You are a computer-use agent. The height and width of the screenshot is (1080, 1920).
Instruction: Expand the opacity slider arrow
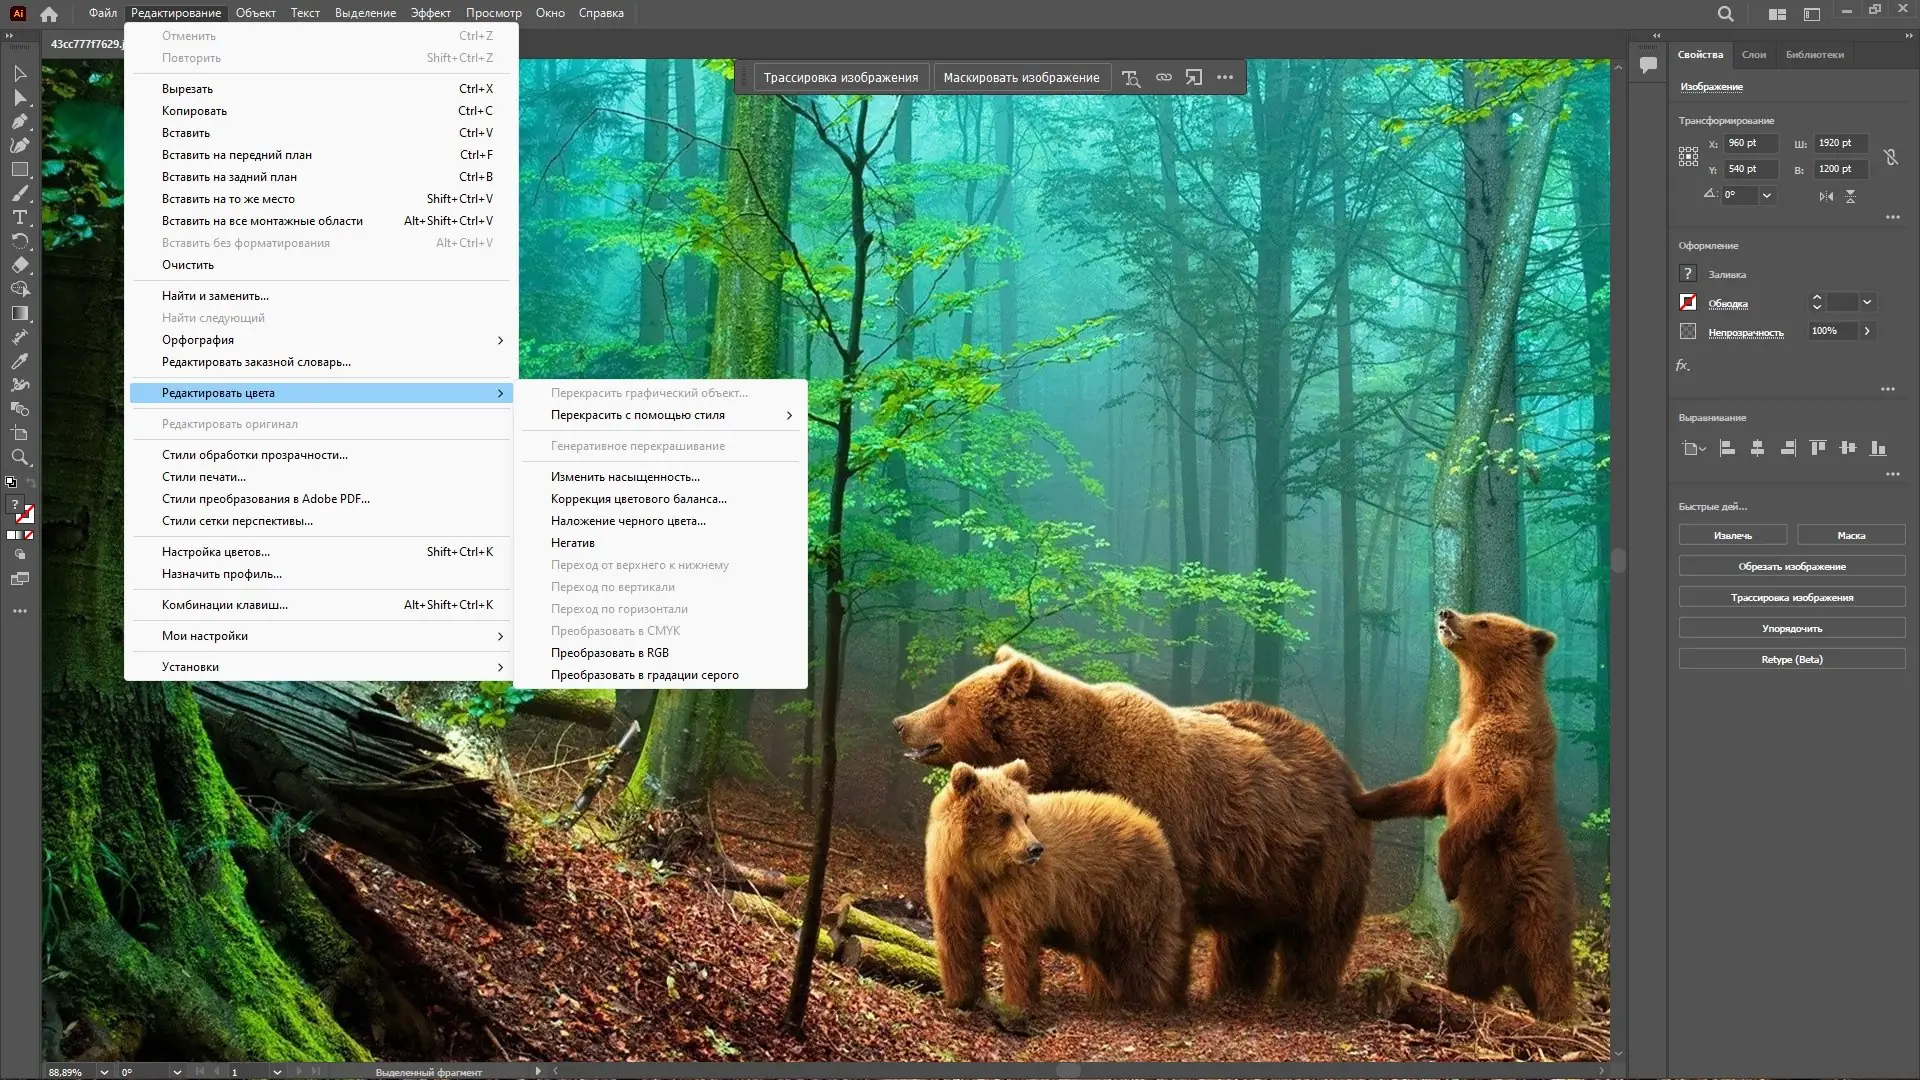pos(1867,331)
